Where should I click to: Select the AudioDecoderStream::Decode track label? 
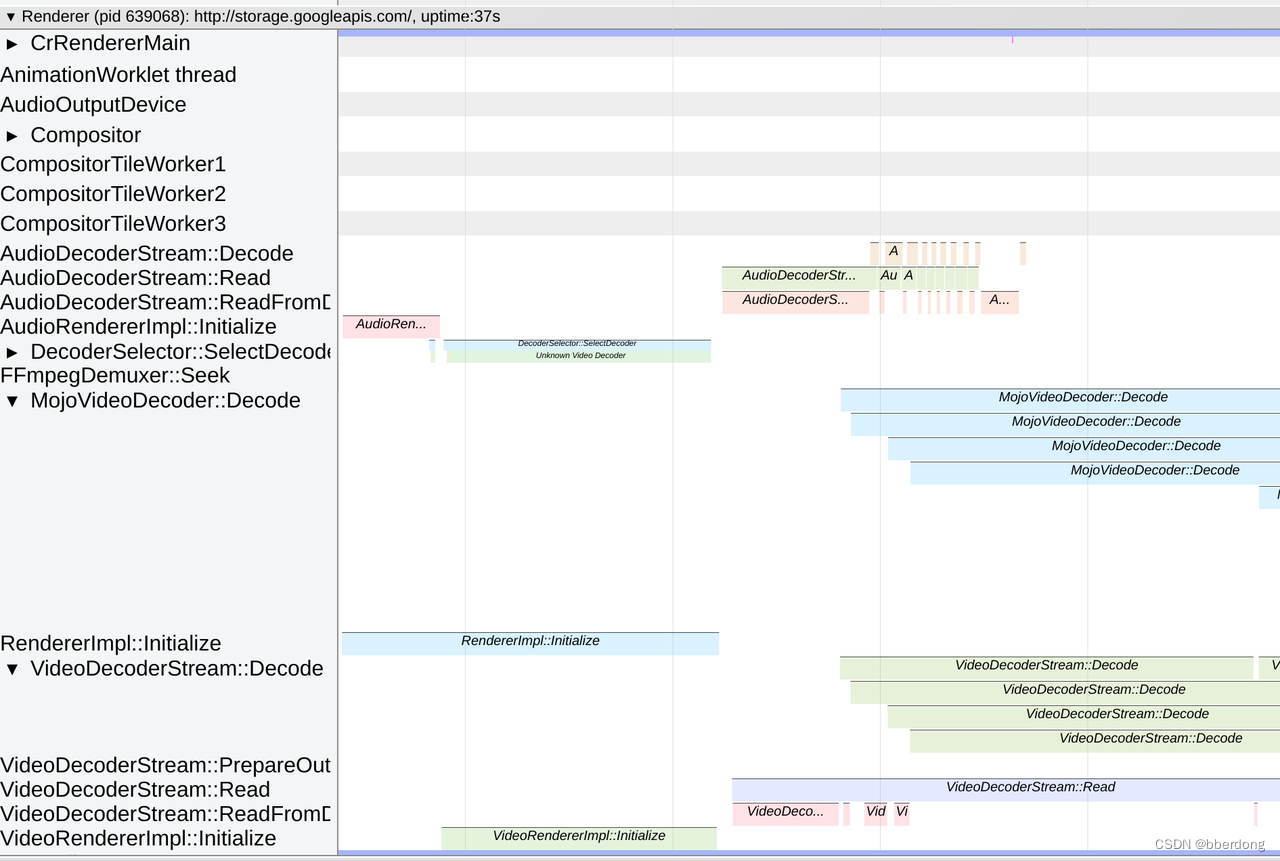point(147,254)
